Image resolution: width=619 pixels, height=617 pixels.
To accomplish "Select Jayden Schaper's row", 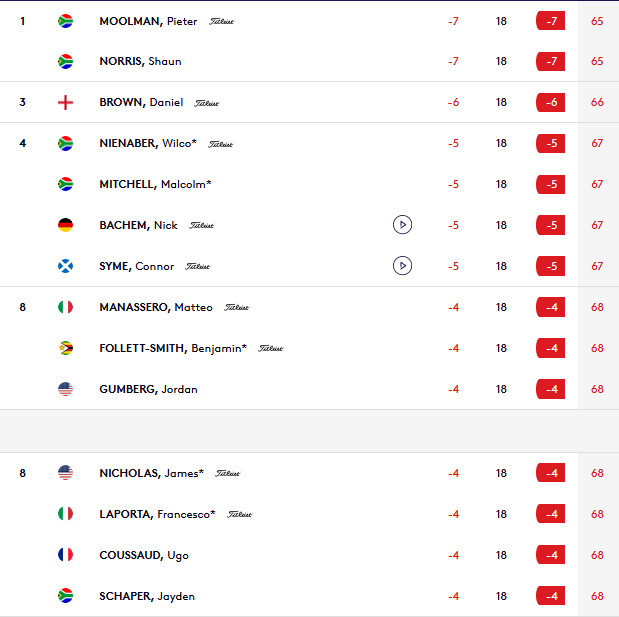I will point(310,596).
